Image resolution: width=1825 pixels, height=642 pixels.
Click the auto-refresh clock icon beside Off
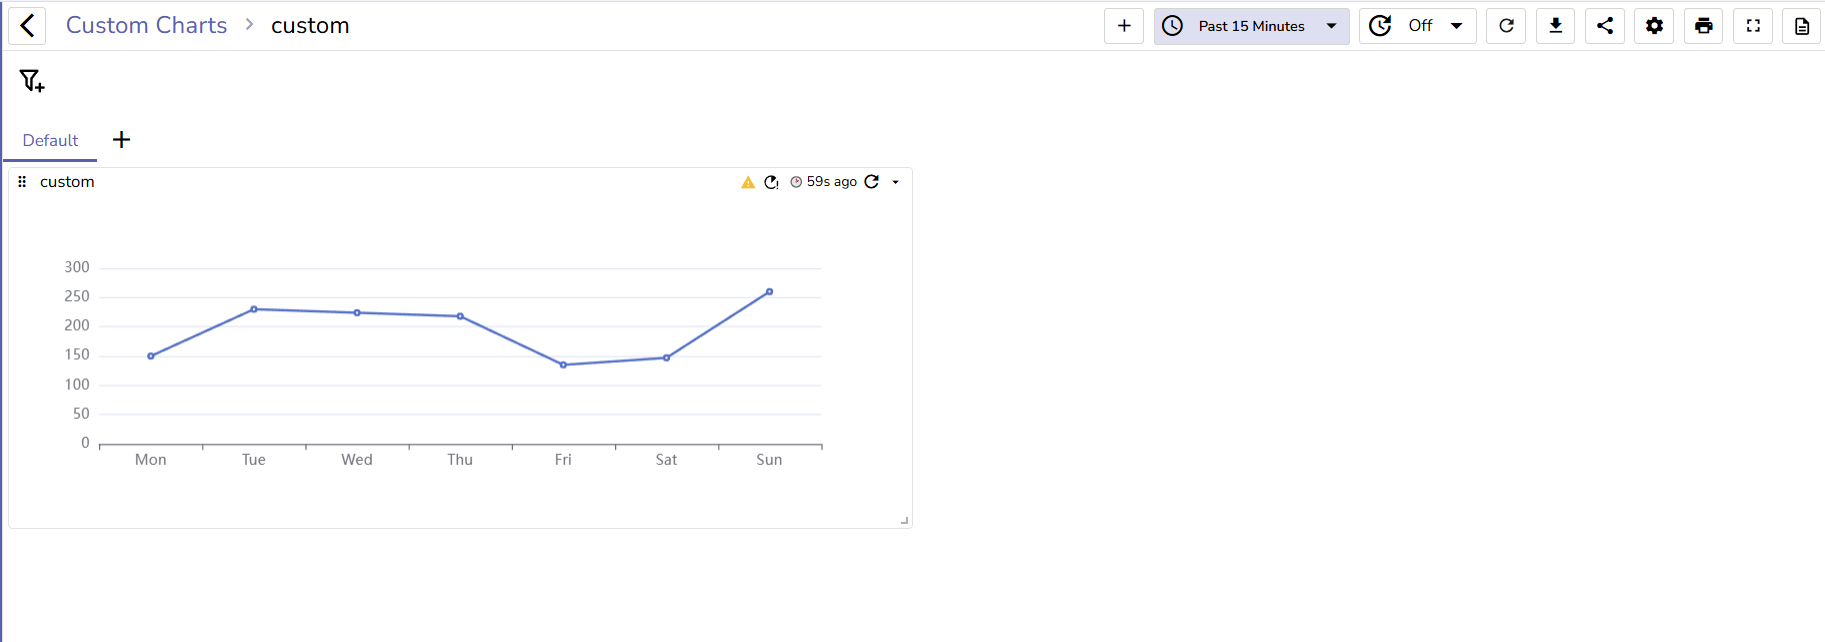click(x=1380, y=26)
